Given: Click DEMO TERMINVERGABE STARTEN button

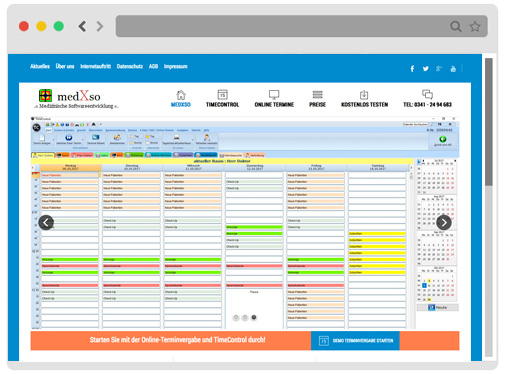Looking at the screenshot, I should [355, 340].
